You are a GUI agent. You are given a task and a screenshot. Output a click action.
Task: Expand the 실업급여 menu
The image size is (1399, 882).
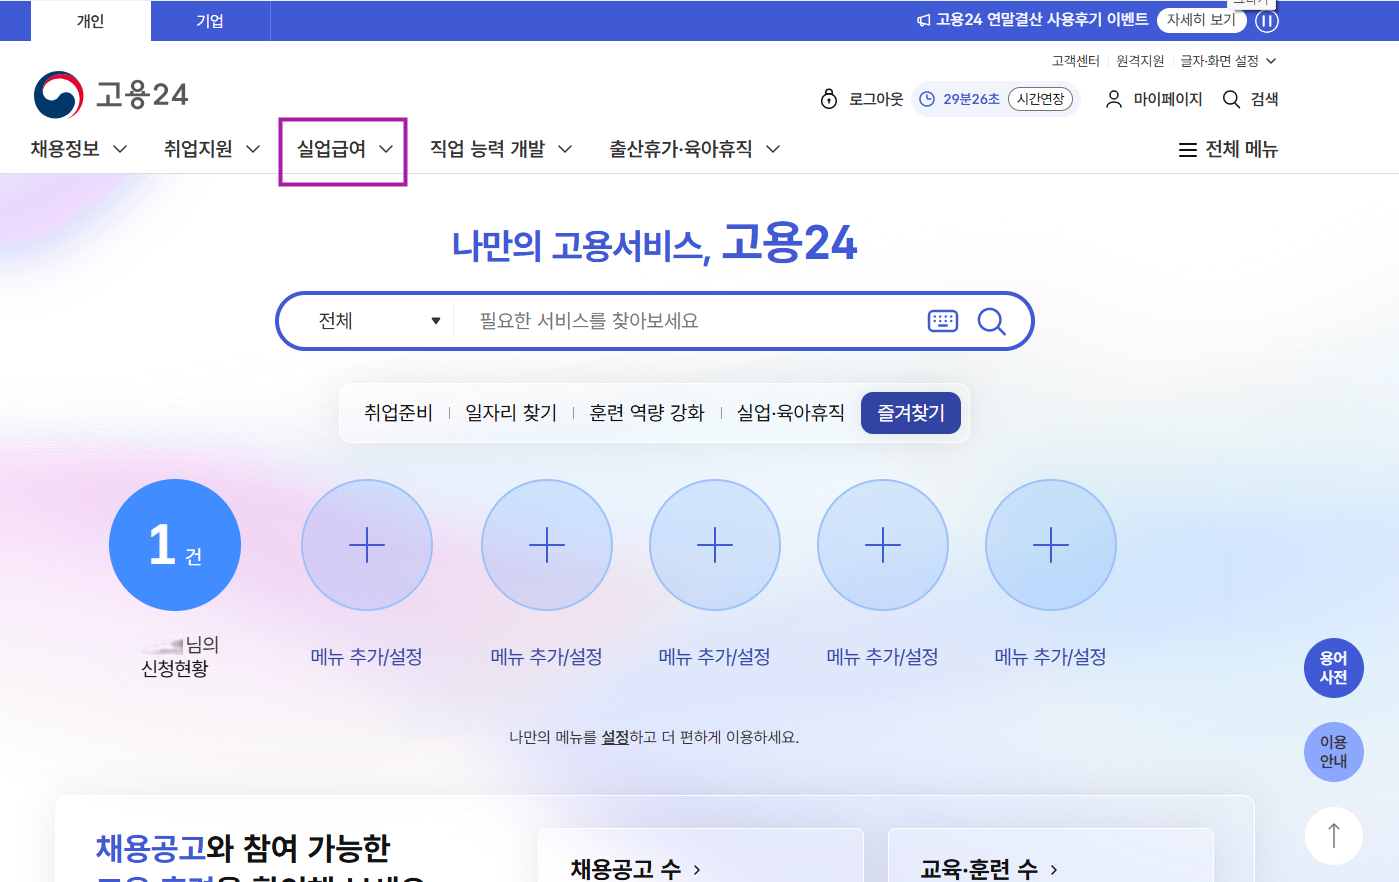coord(344,149)
